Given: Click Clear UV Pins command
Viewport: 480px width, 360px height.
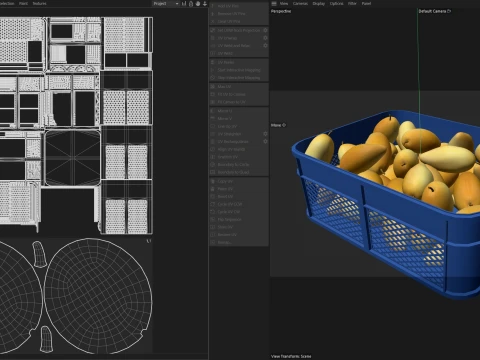Looking at the screenshot, I should pos(239,21).
